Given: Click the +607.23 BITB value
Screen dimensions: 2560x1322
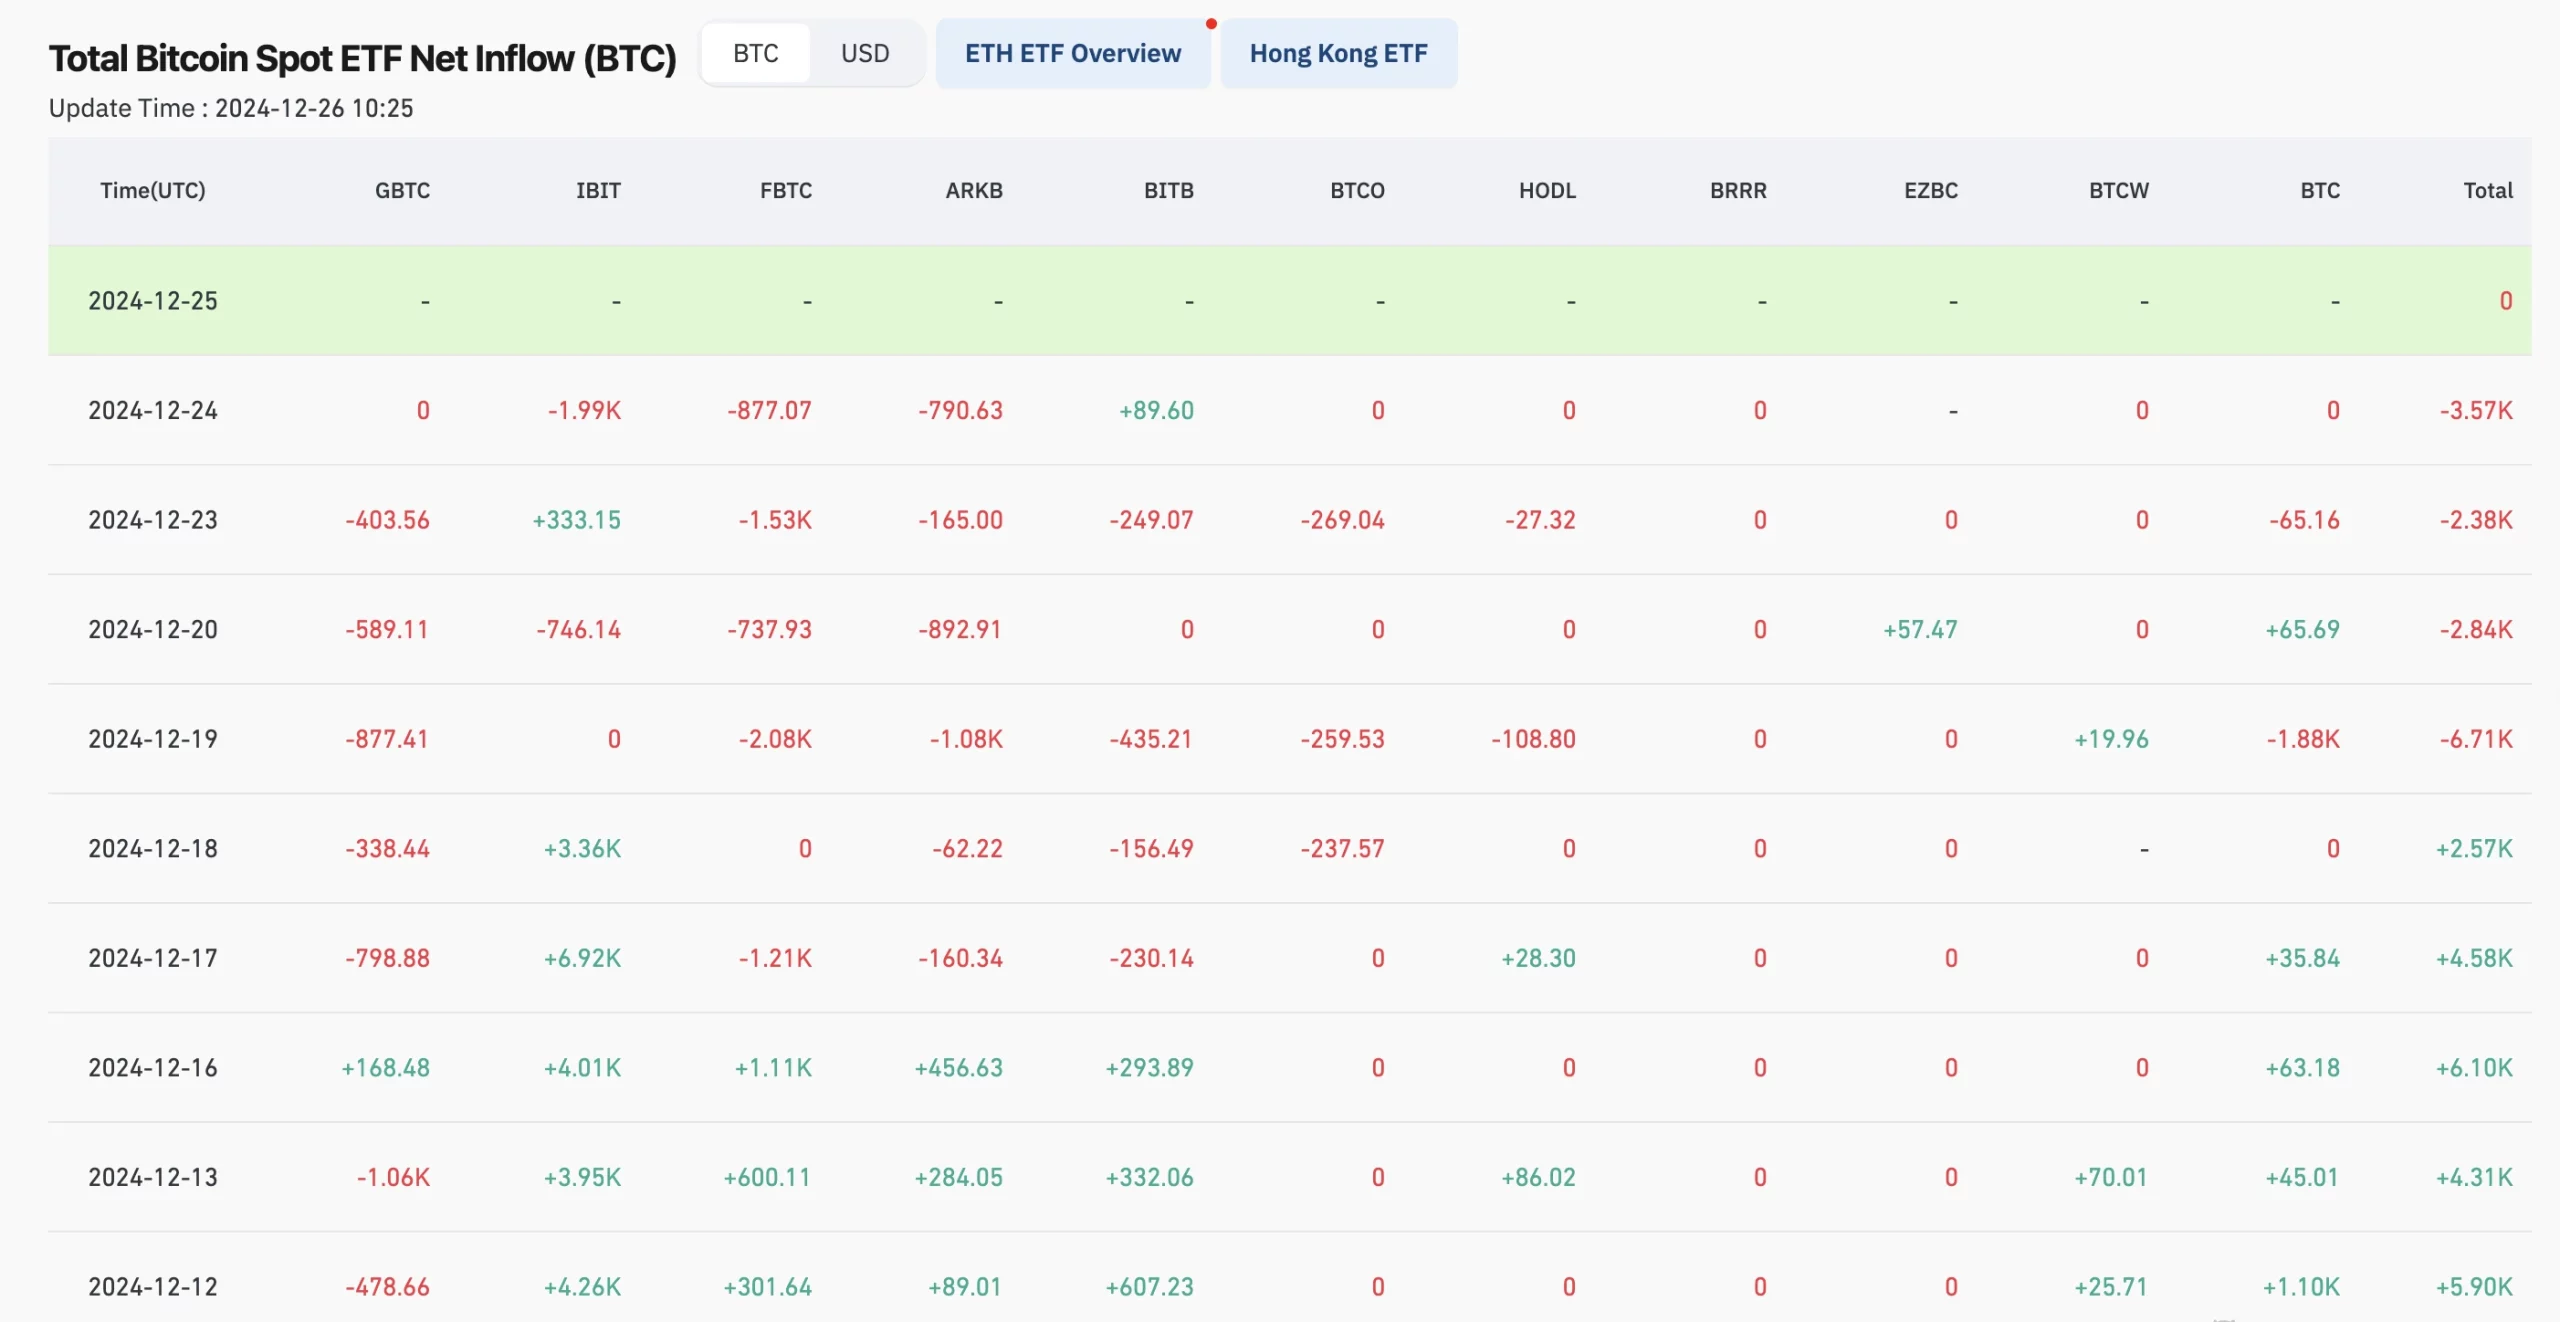Looking at the screenshot, I should [x=1149, y=1286].
